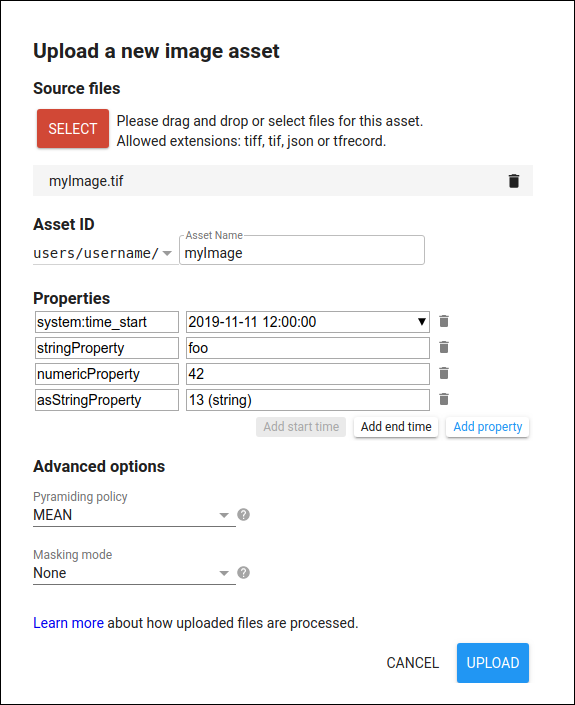The width and height of the screenshot is (575, 705).
Task: Open the system:time_start date dropdown arrow
Action: coord(422,322)
